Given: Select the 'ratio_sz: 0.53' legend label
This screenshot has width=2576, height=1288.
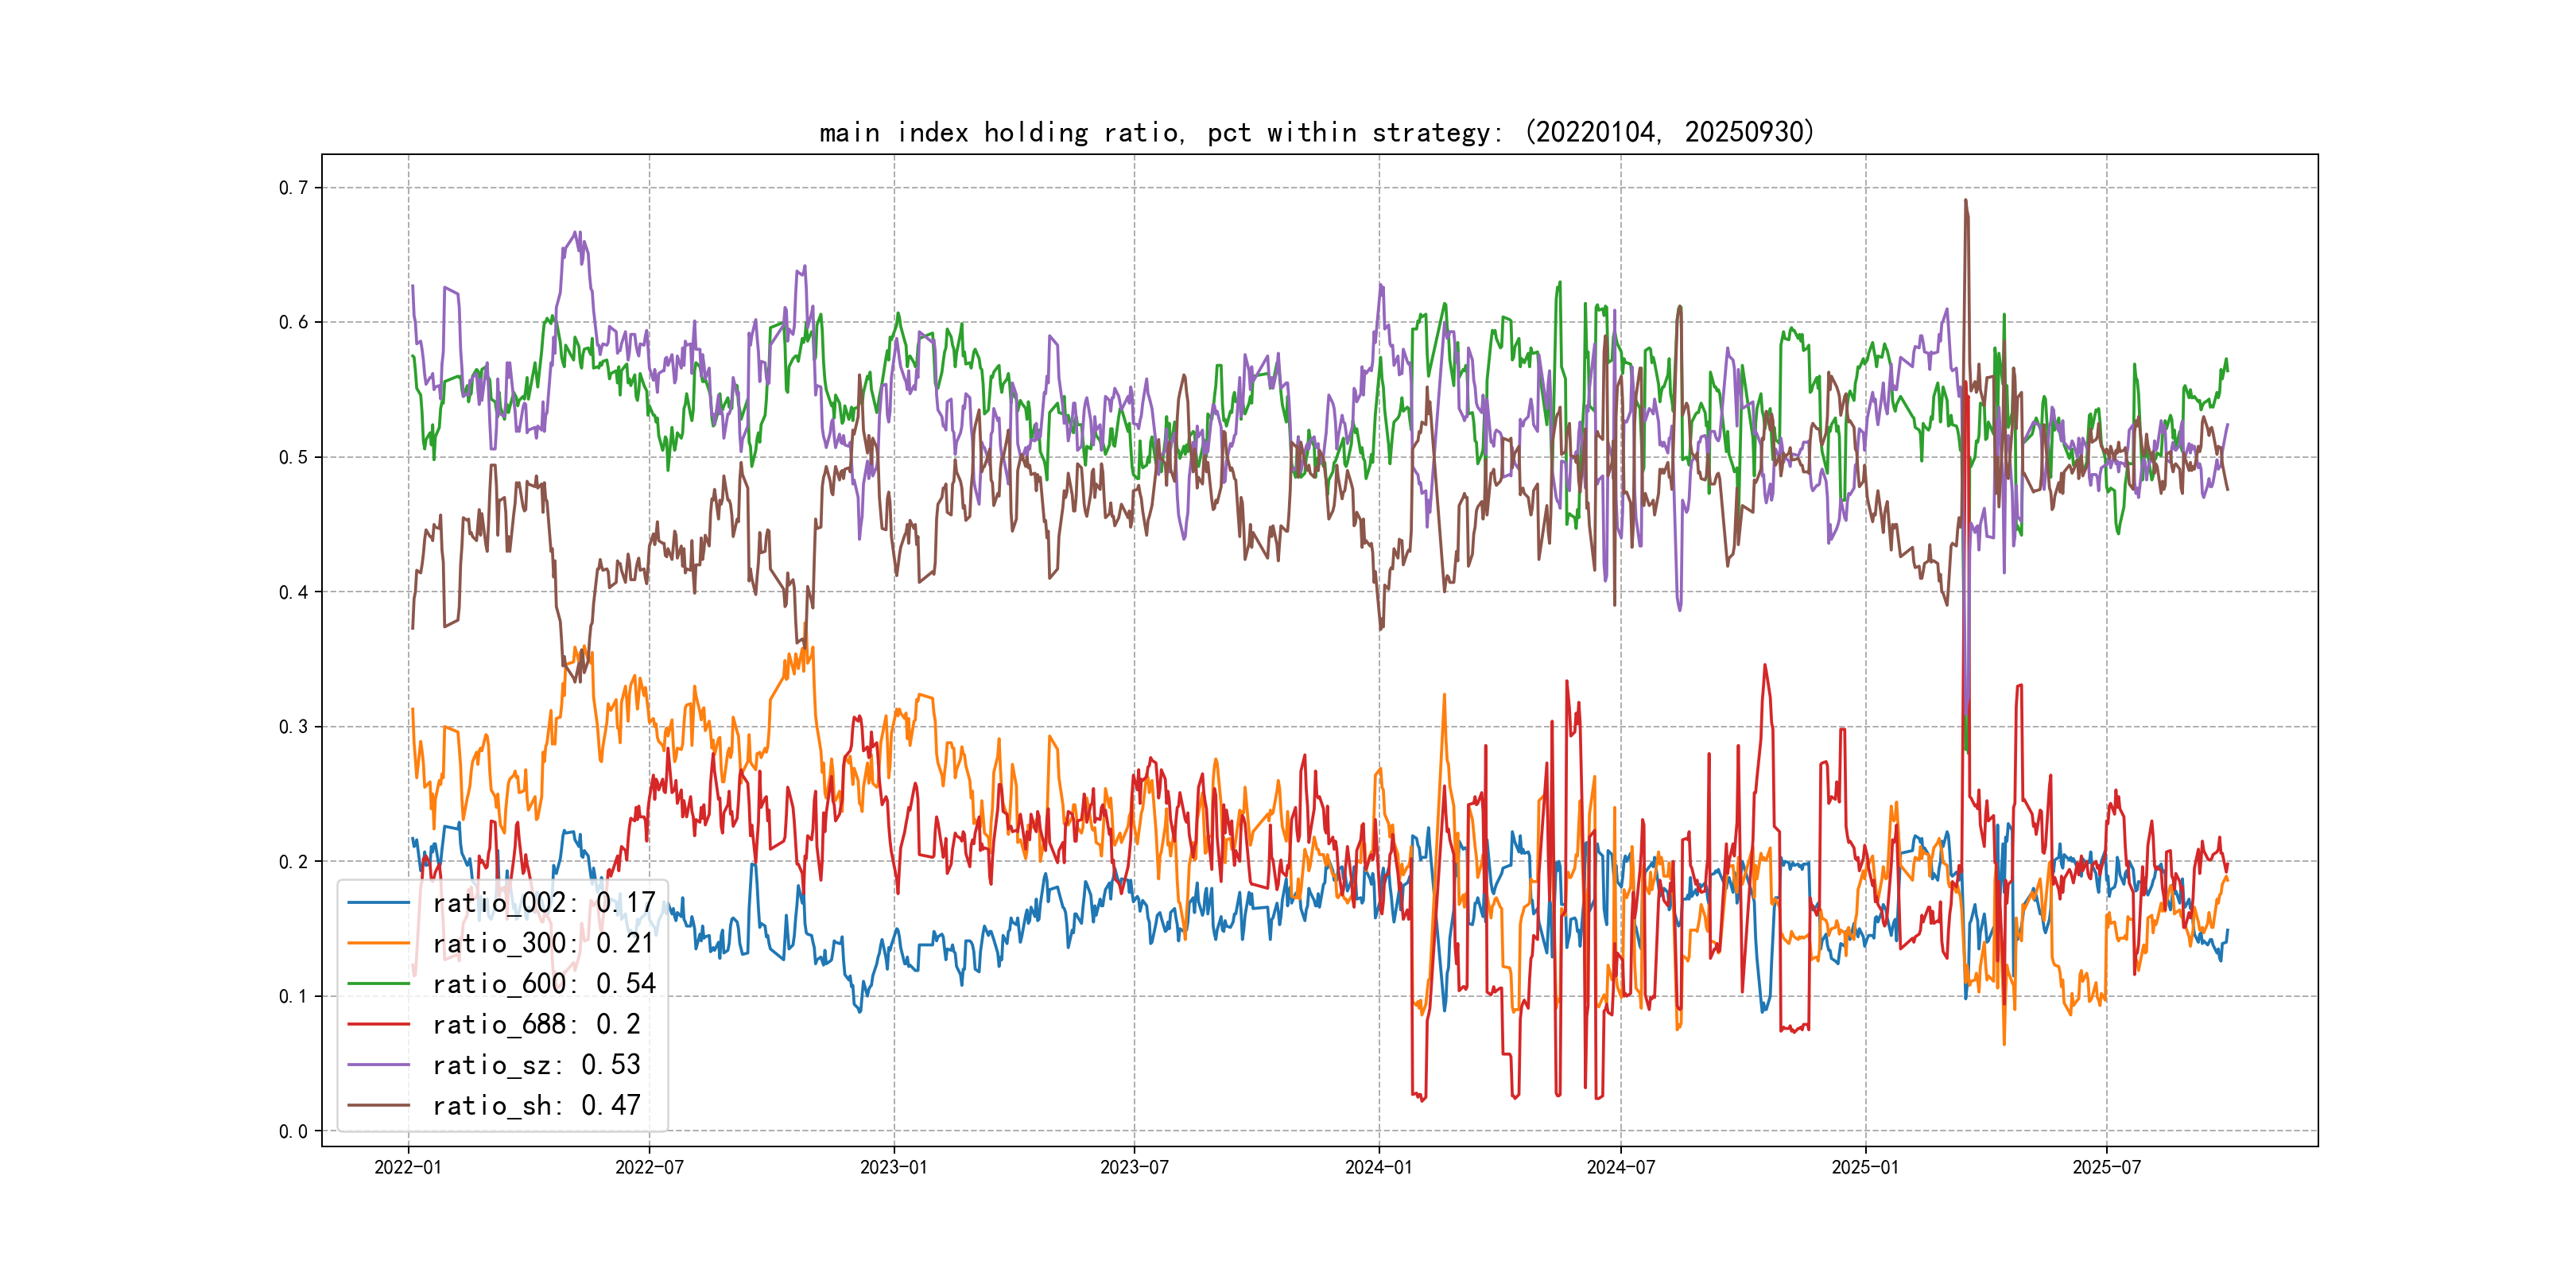Looking at the screenshot, I should pyautogui.click(x=536, y=1065).
